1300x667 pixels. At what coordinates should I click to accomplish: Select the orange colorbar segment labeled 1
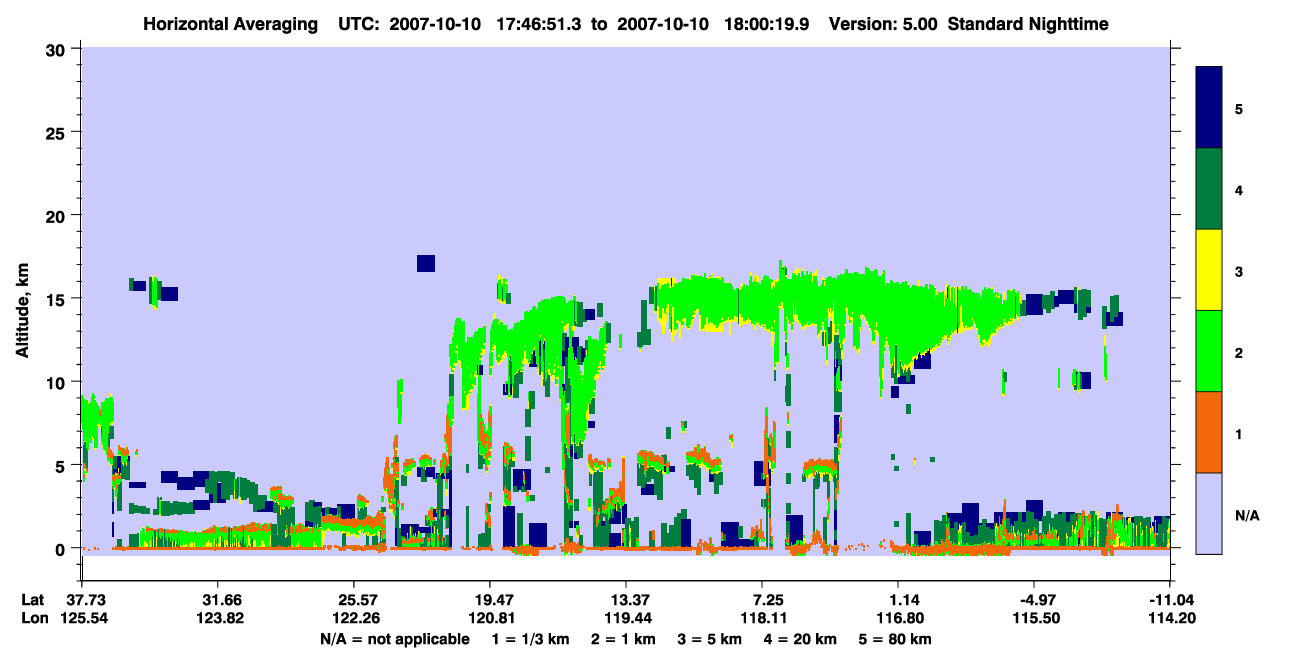[x=1209, y=432]
